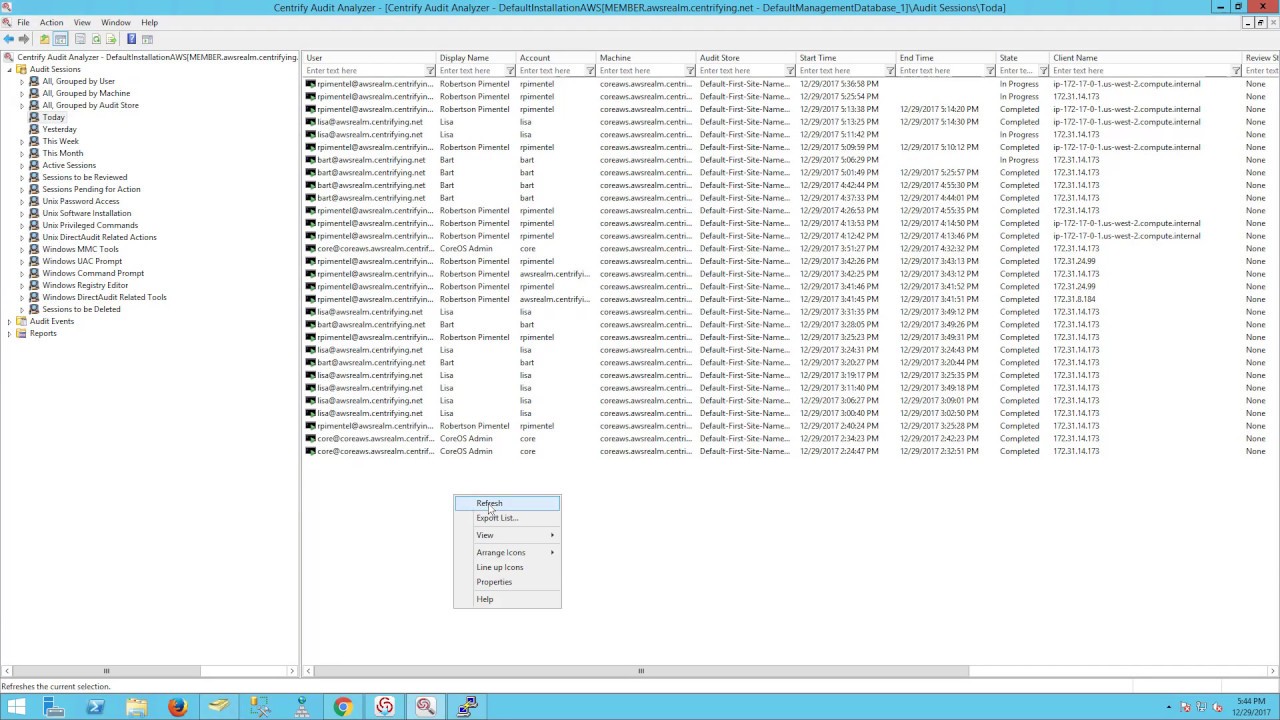Launch Google Chrome from taskbar
Image resolution: width=1280 pixels, height=720 pixels.
click(x=343, y=707)
